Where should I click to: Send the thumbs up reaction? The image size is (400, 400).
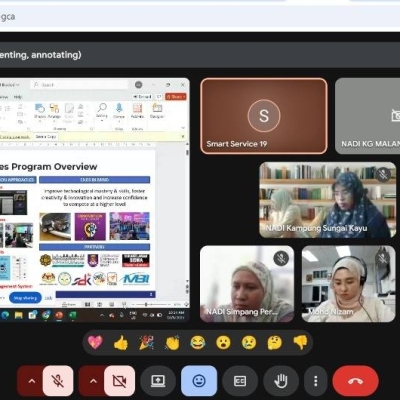point(121,342)
